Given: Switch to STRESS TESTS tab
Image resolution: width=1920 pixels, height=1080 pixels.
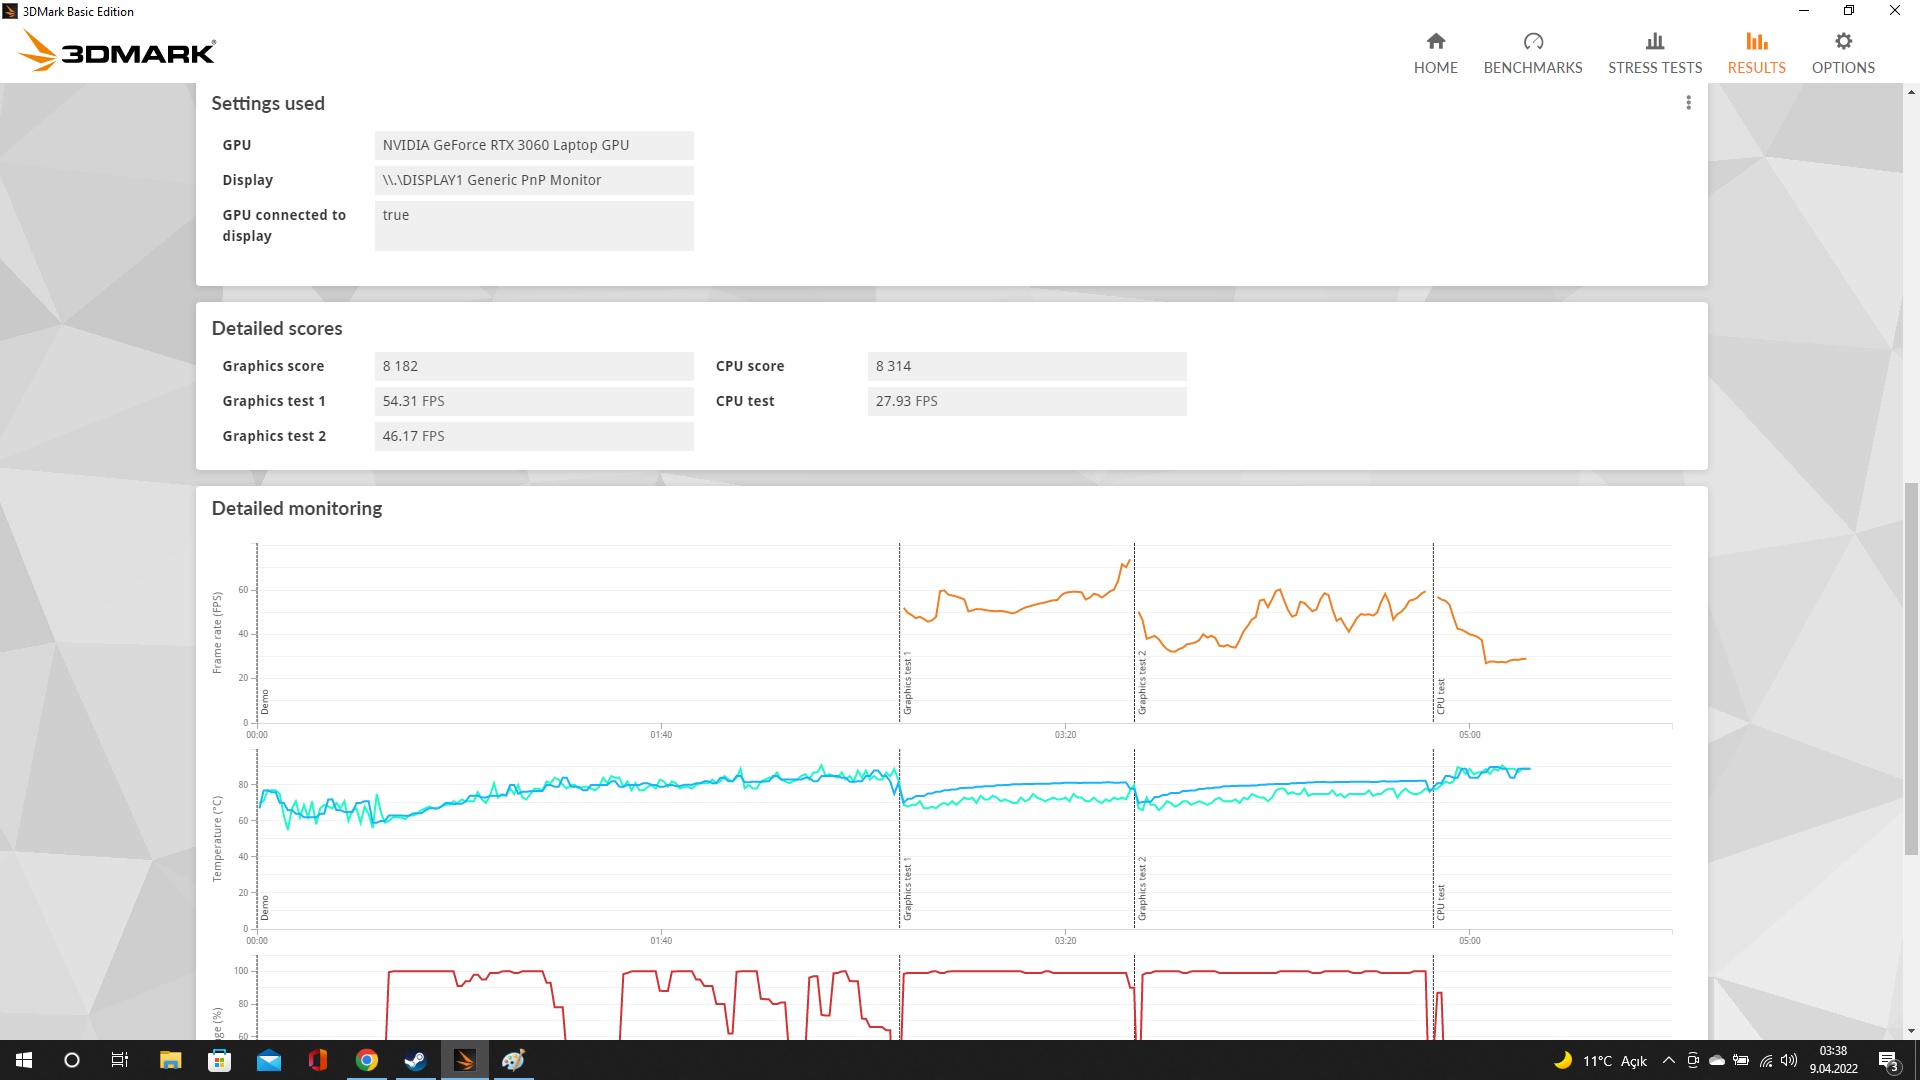Looking at the screenshot, I should pyautogui.click(x=1654, y=53).
